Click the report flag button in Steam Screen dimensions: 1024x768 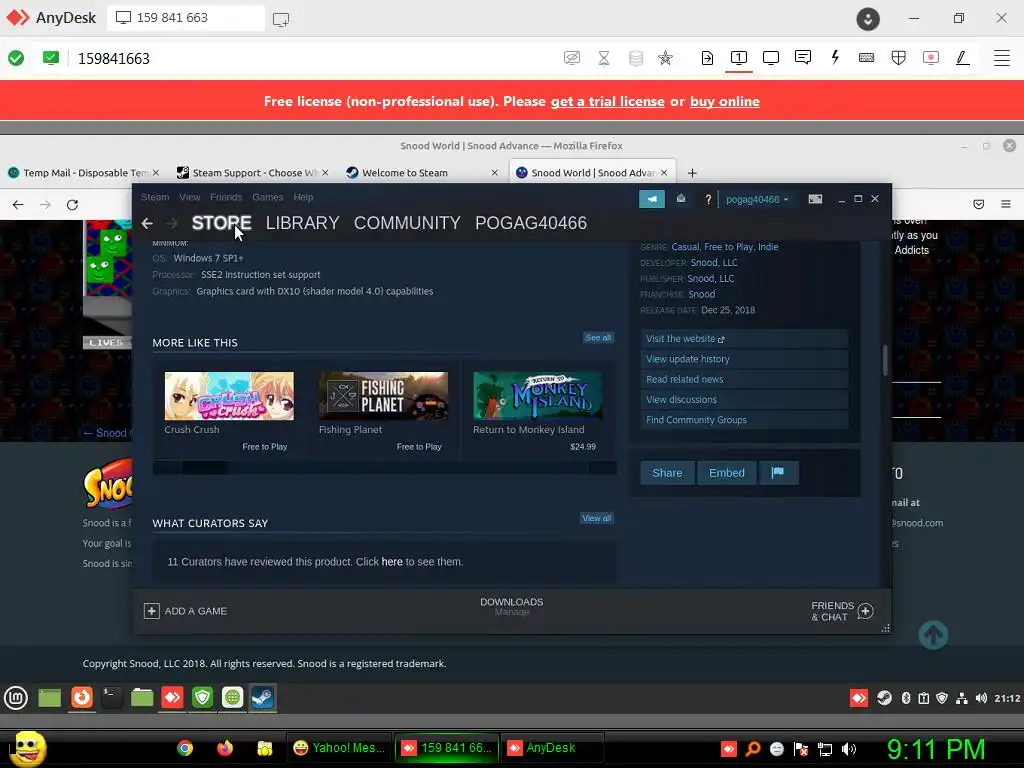click(778, 473)
